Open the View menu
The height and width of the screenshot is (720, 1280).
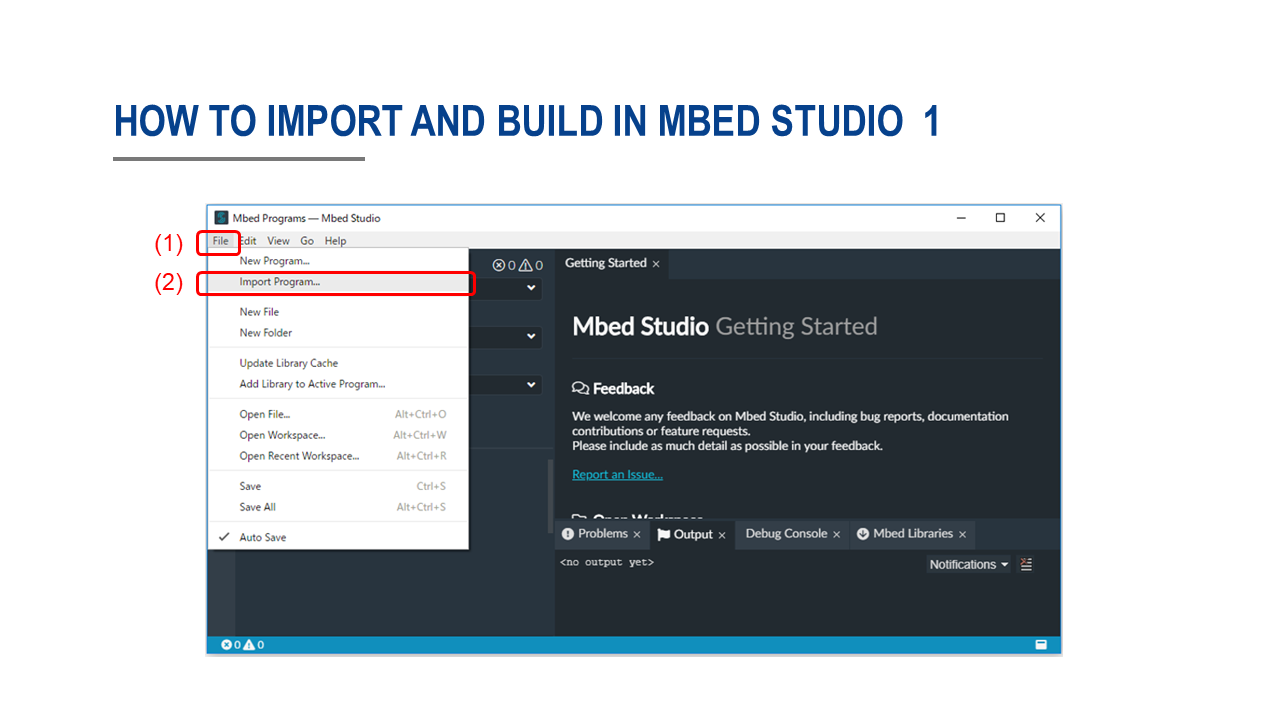pos(278,241)
